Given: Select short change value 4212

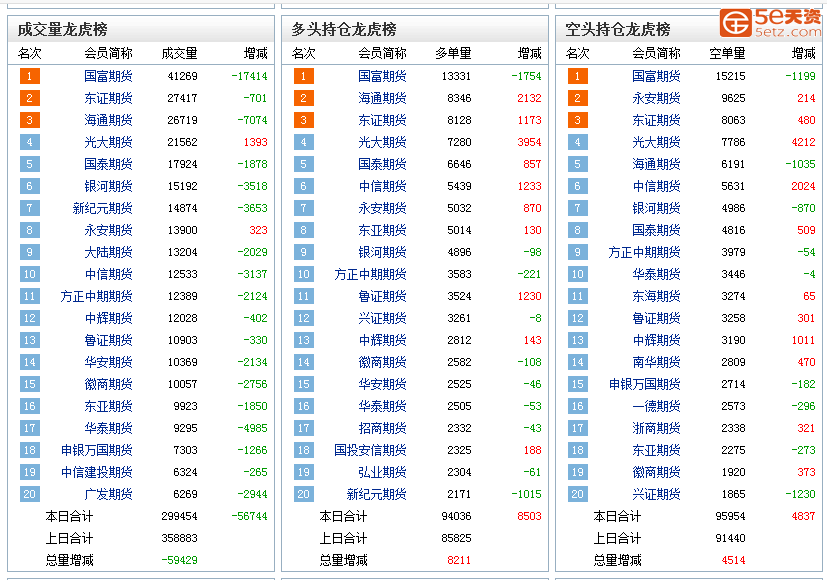Looking at the screenshot, I should click(804, 142).
